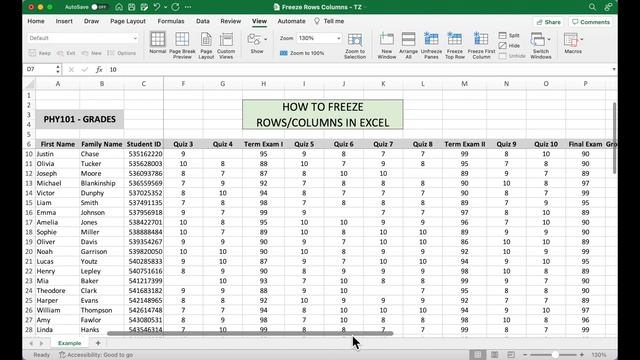Click the Split option

pyautogui.click(x=509, y=36)
